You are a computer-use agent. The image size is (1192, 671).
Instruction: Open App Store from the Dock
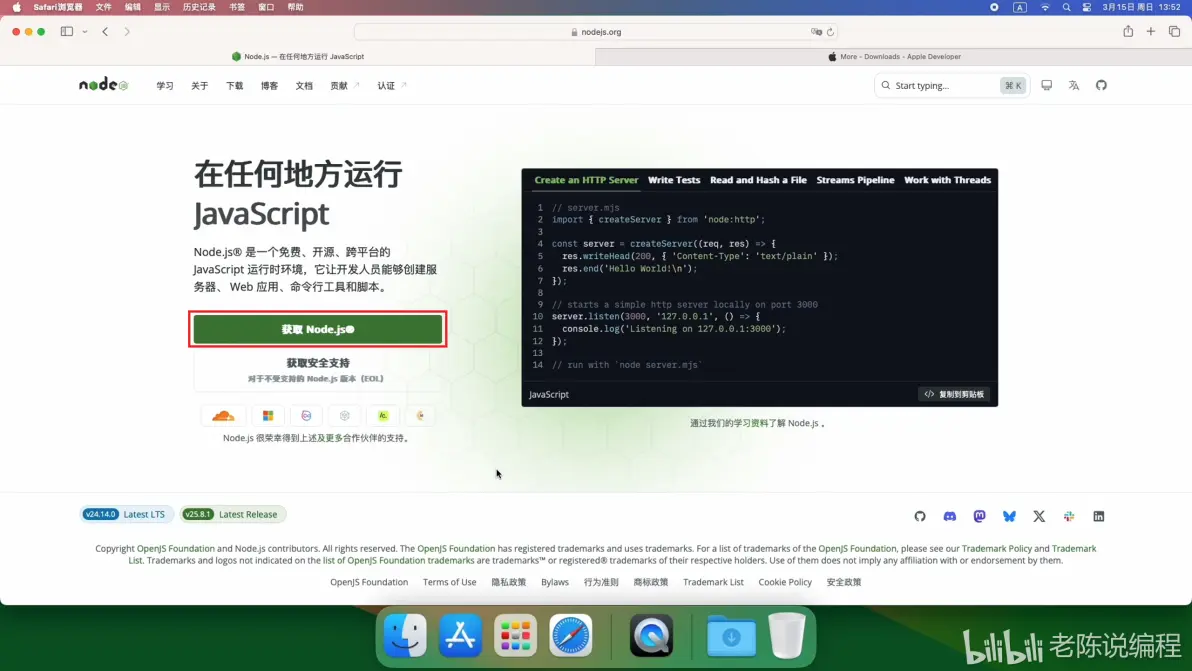pos(460,635)
